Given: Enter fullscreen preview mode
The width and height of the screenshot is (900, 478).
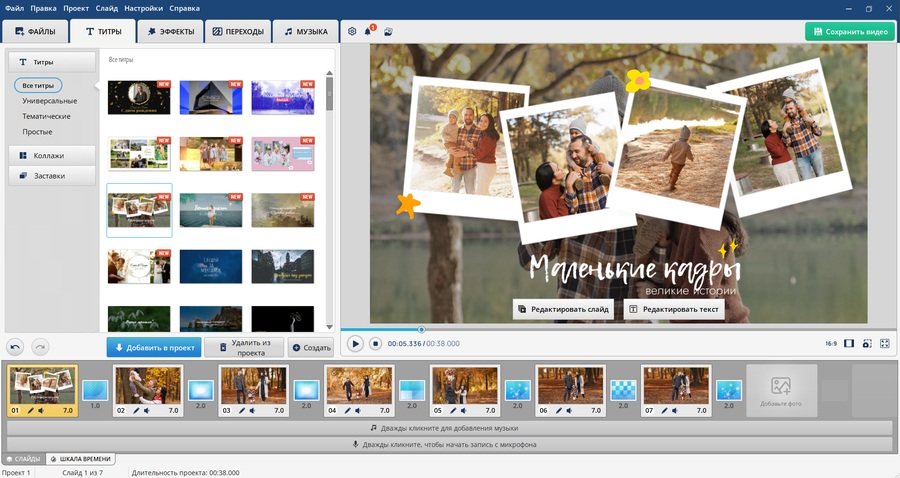Looking at the screenshot, I should [x=884, y=343].
